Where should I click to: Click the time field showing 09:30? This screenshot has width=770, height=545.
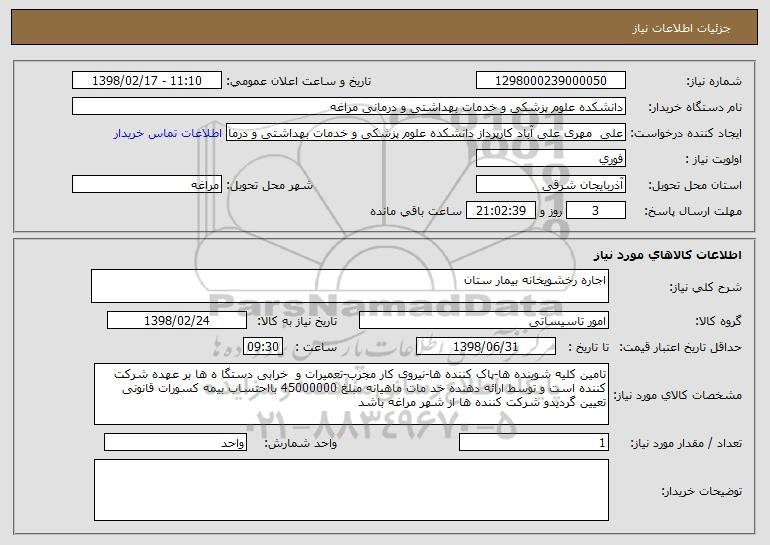coord(263,347)
